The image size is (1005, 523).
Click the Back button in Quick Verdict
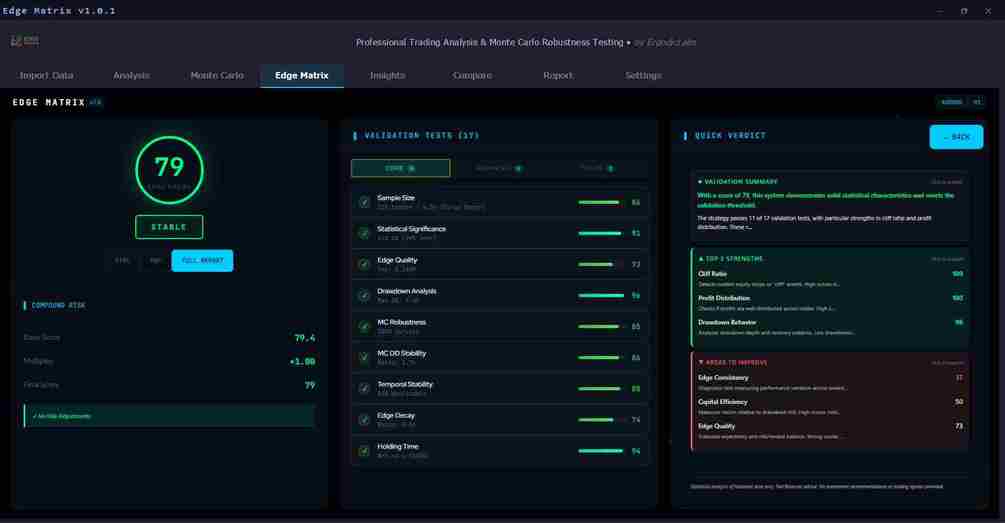tap(956, 137)
